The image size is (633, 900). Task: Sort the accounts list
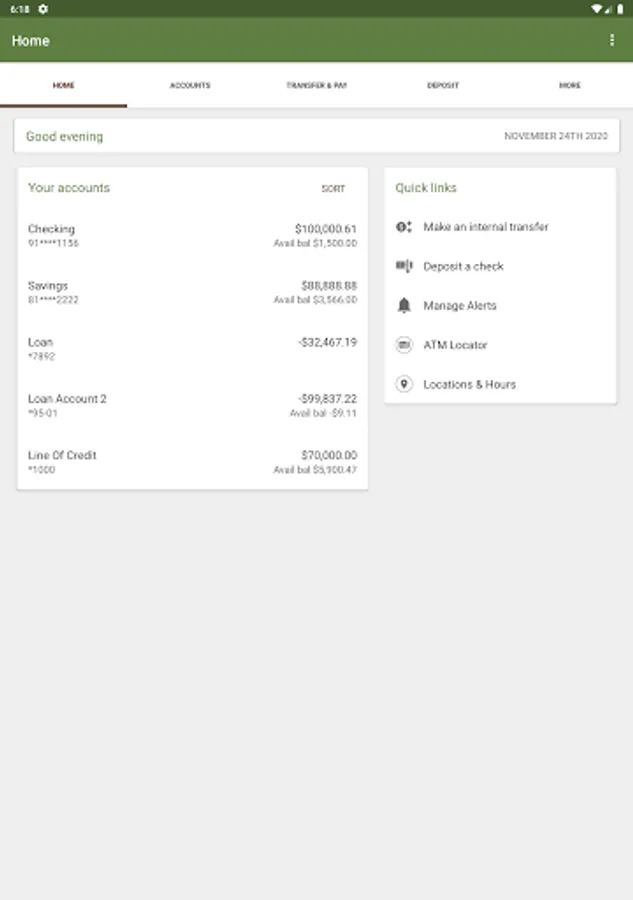pyautogui.click(x=333, y=188)
